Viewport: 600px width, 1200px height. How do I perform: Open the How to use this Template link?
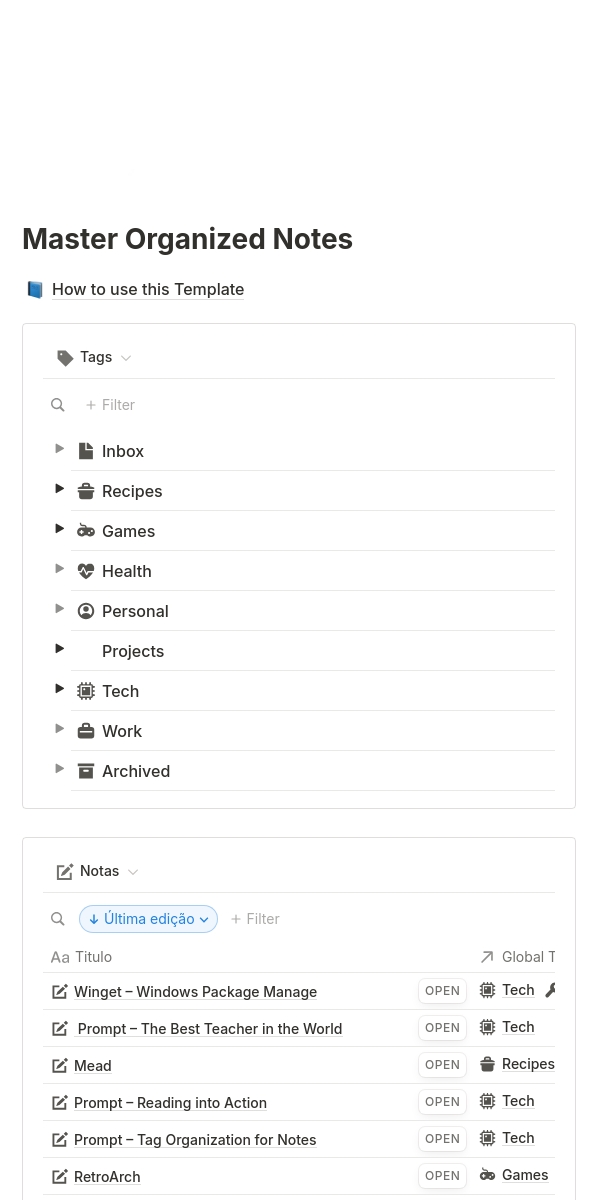(148, 290)
